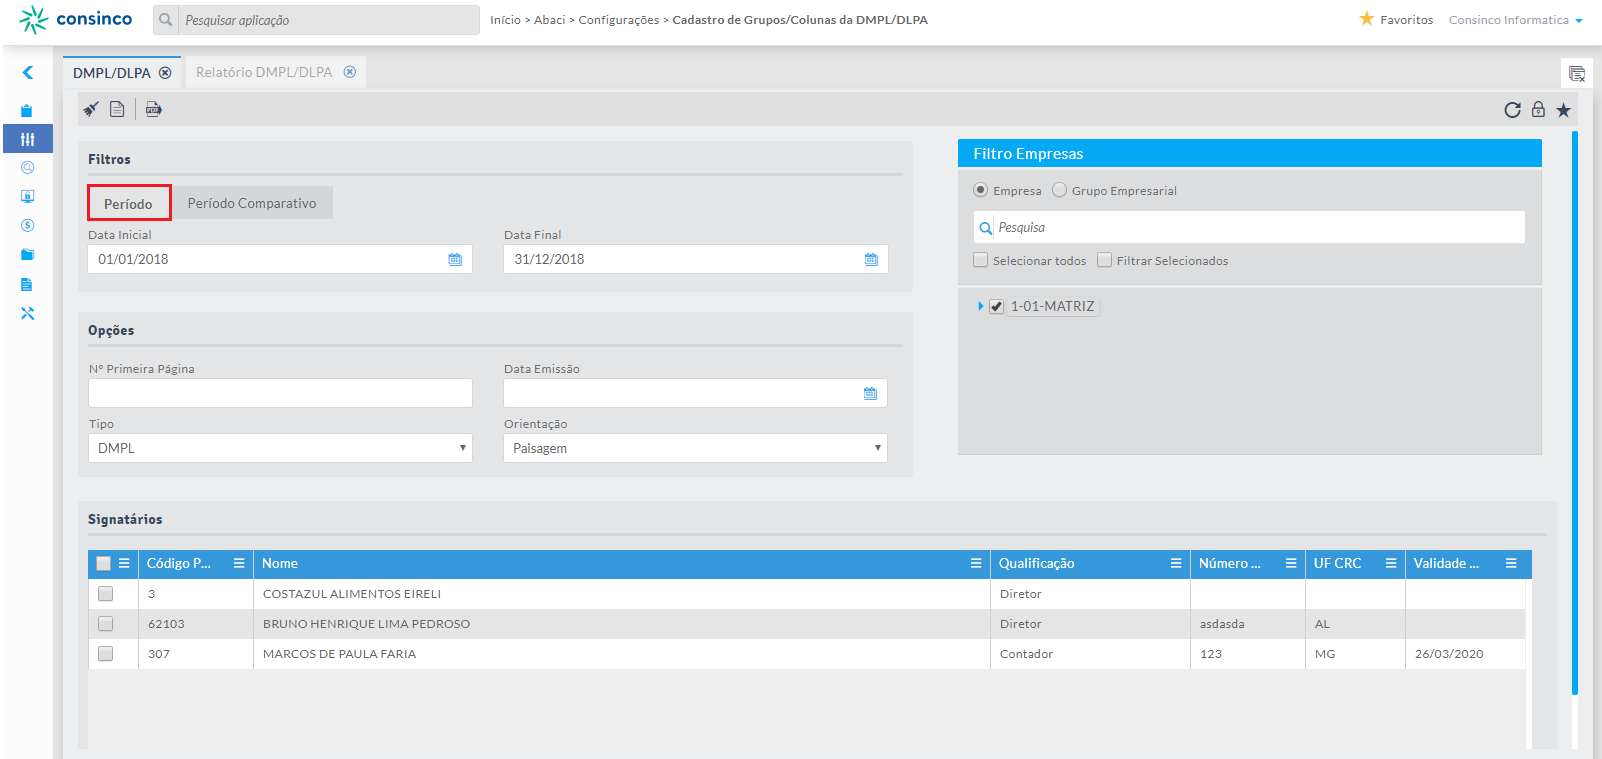Viewport: 1602px width, 759px height.
Task: Open the Código column menu
Action: [239, 563]
